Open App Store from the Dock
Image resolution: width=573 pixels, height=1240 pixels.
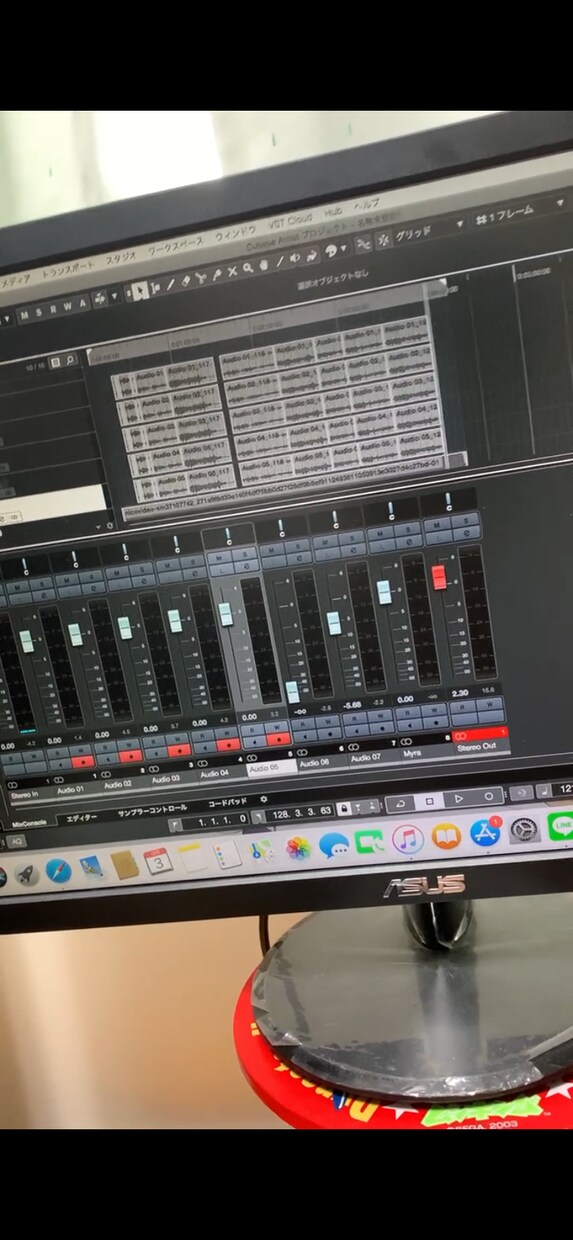pos(485,832)
